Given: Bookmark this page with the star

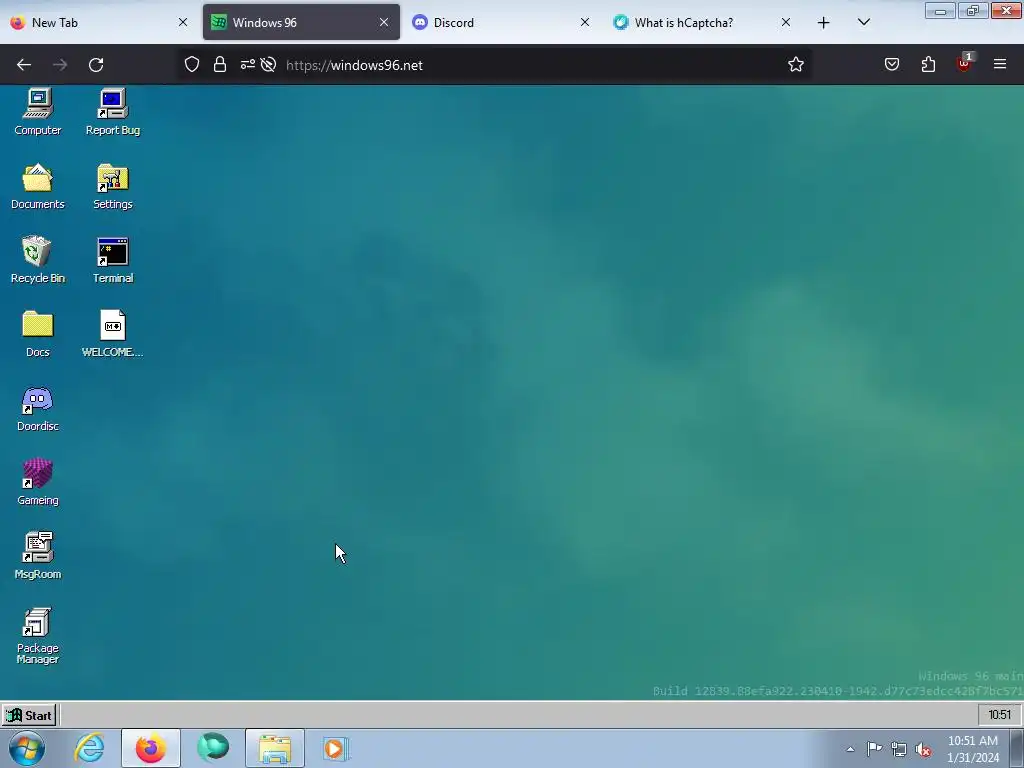Looking at the screenshot, I should (795, 65).
